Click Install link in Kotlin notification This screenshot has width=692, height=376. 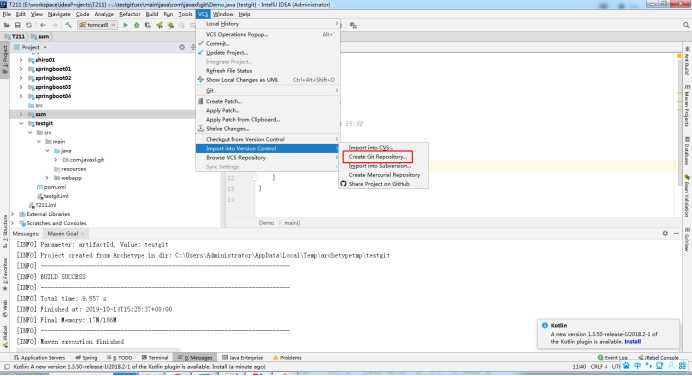(x=632, y=342)
